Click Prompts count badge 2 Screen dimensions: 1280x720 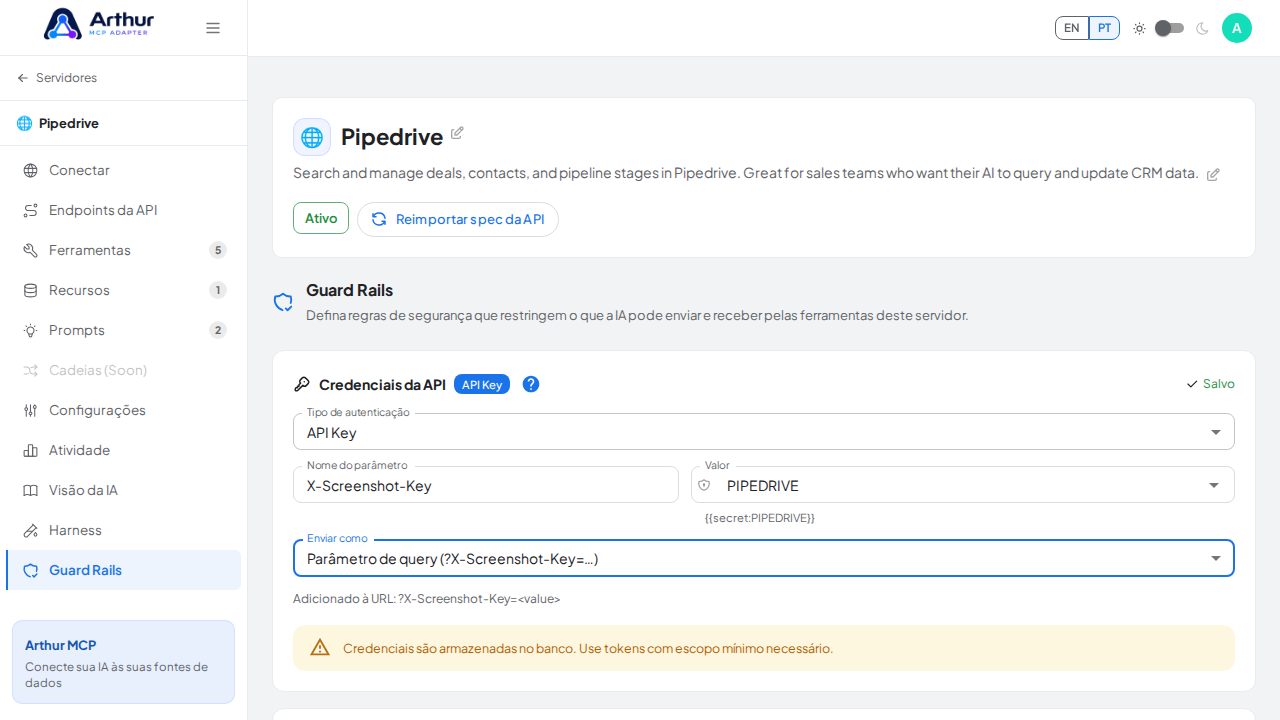coord(218,330)
